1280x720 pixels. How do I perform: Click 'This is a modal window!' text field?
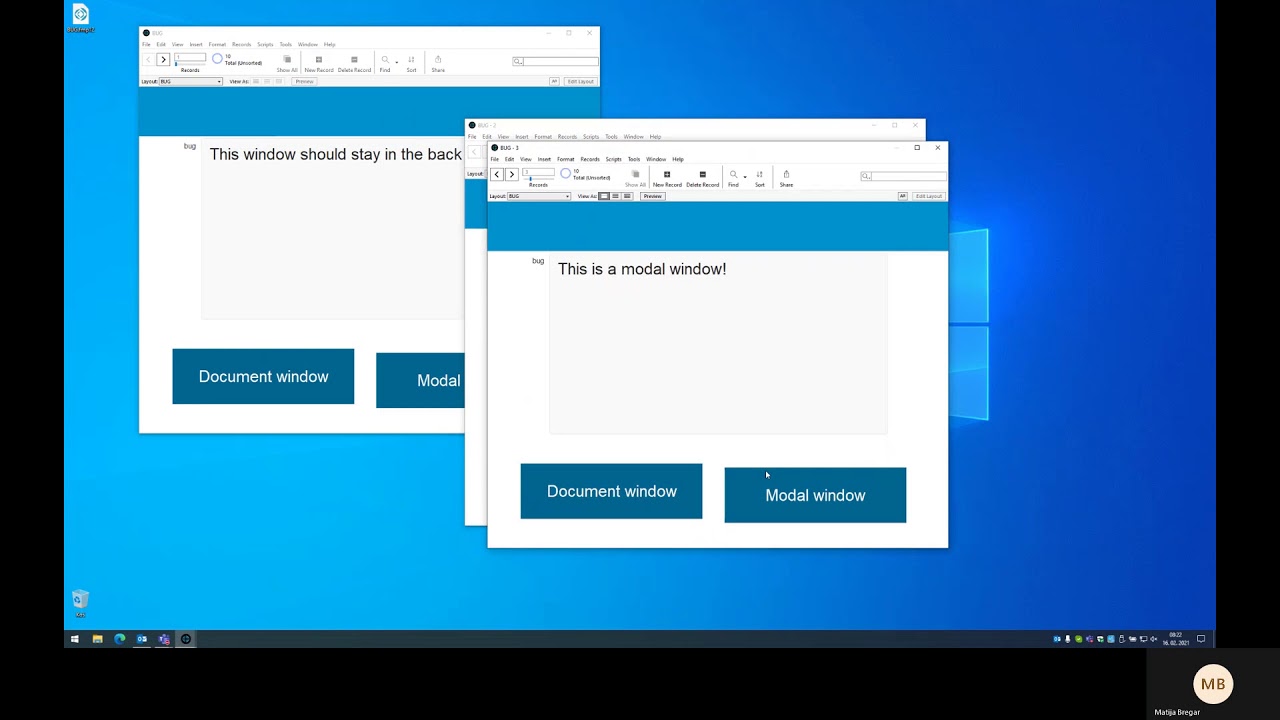coord(718,343)
